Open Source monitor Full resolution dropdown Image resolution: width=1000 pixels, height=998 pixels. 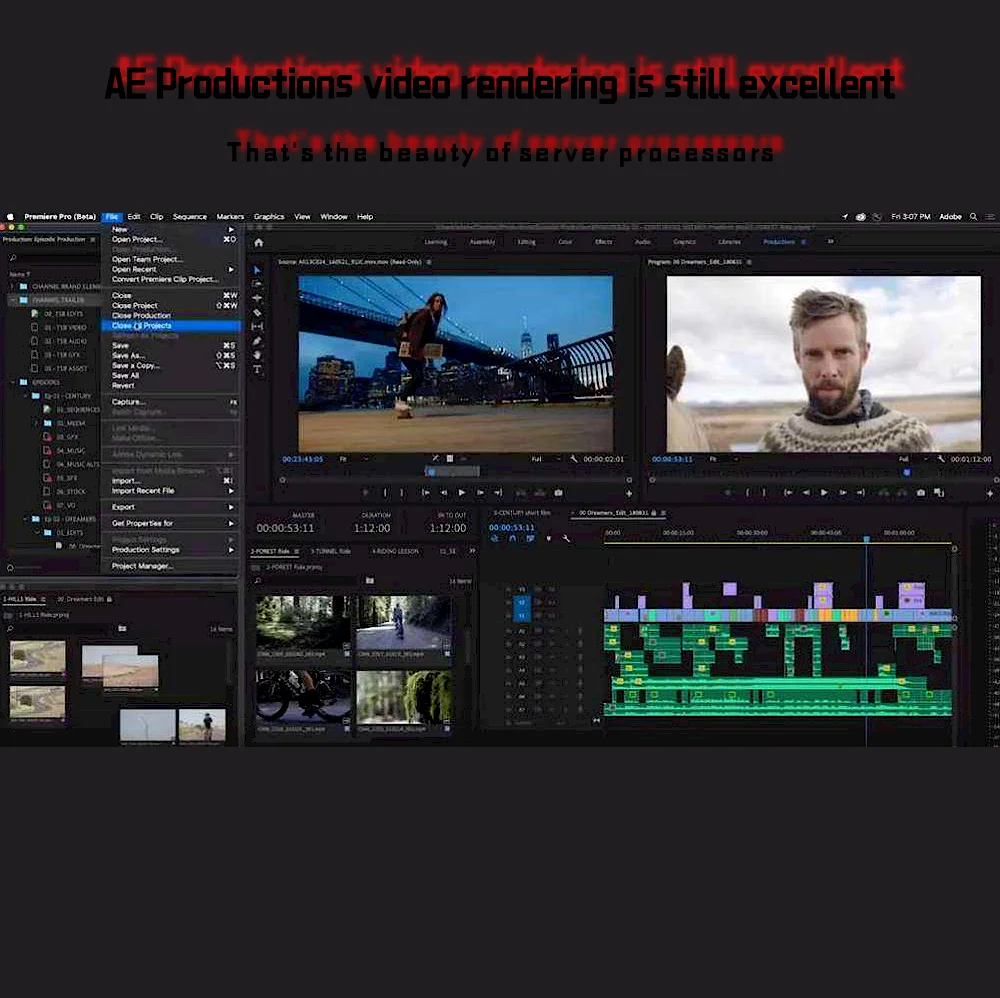[546, 459]
